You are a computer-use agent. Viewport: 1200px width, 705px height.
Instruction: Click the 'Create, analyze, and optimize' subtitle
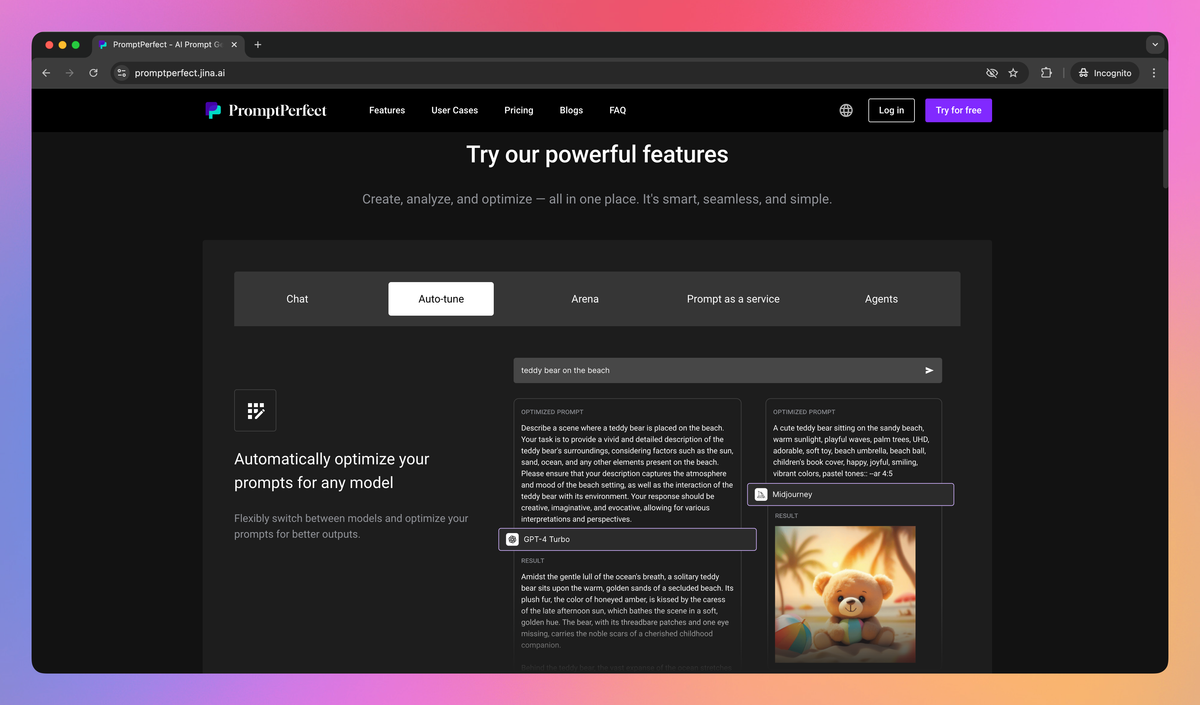[x=597, y=199]
